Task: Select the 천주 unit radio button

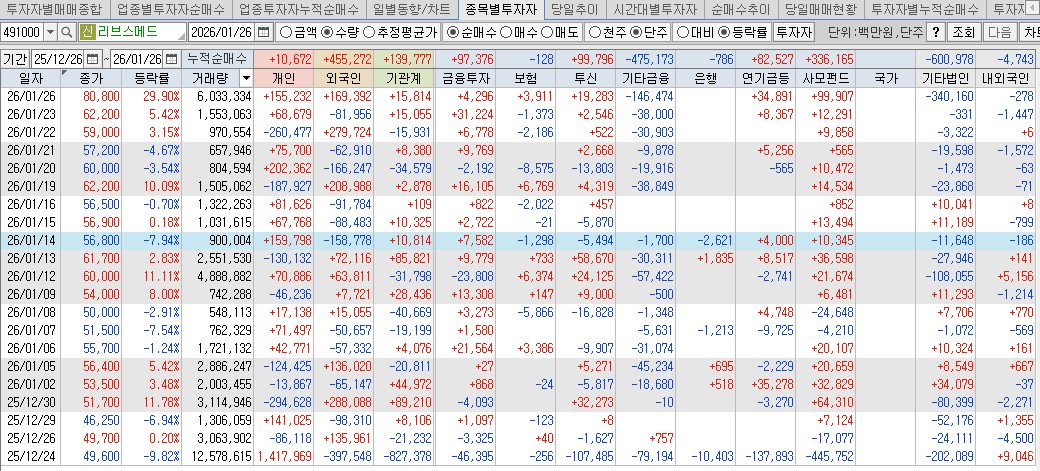Action: coord(594,32)
